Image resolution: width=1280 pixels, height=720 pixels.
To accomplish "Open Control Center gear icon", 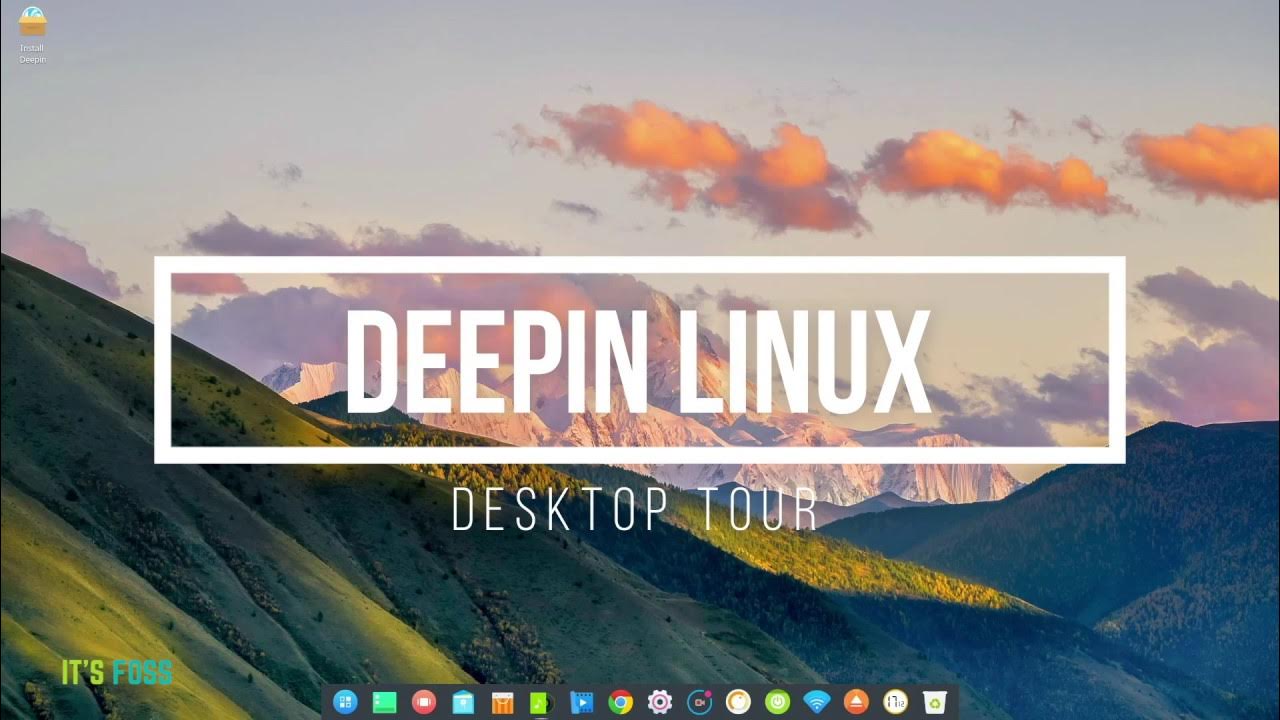I will point(659,702).
